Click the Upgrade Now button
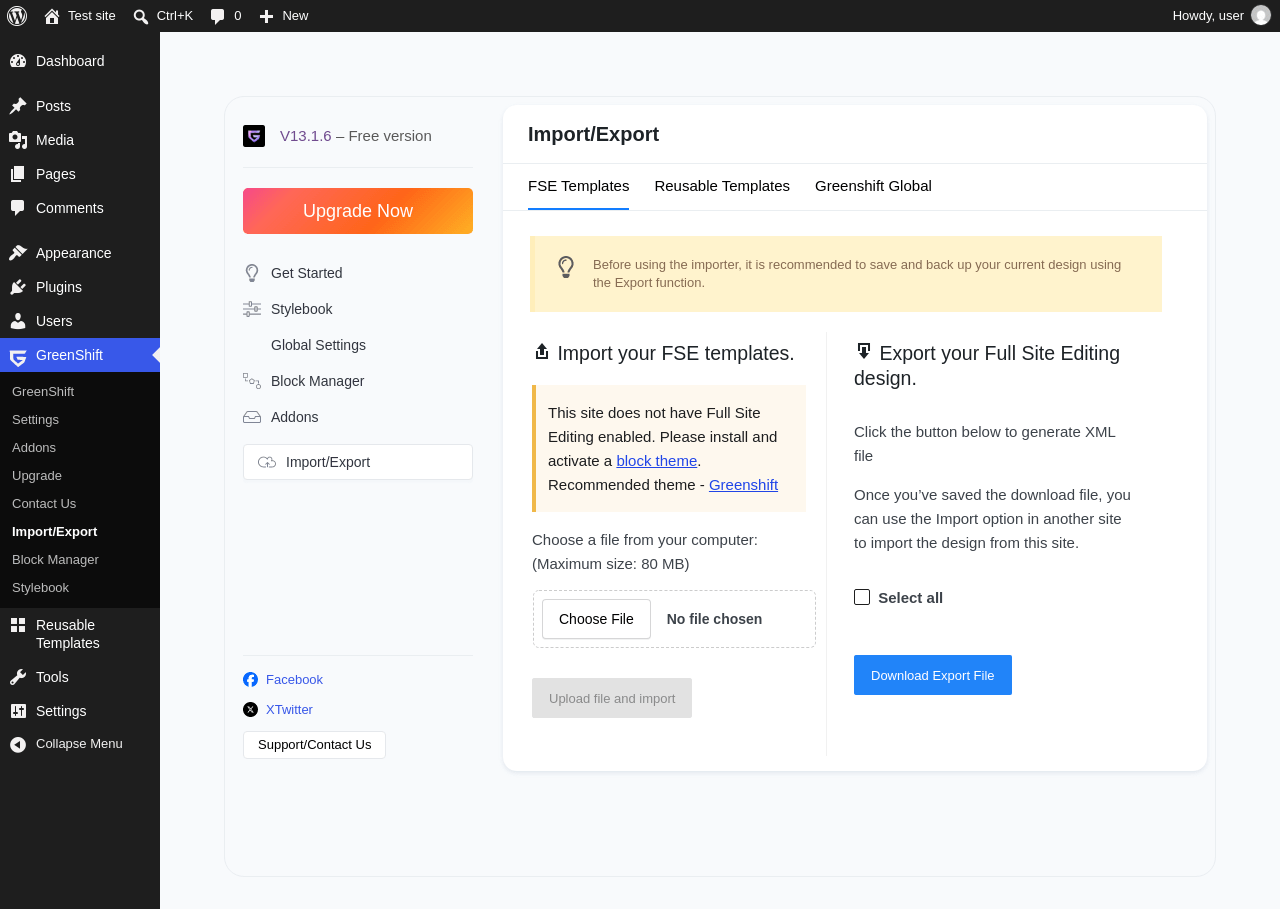The height and width of the screenshot is (909, 1280). click(358, 211)
